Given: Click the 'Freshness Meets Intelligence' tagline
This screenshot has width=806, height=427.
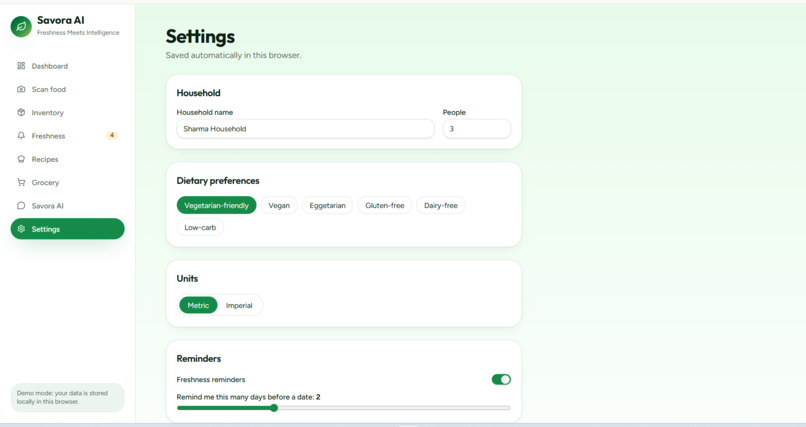Looking at the screenshot, I should 78,32.
